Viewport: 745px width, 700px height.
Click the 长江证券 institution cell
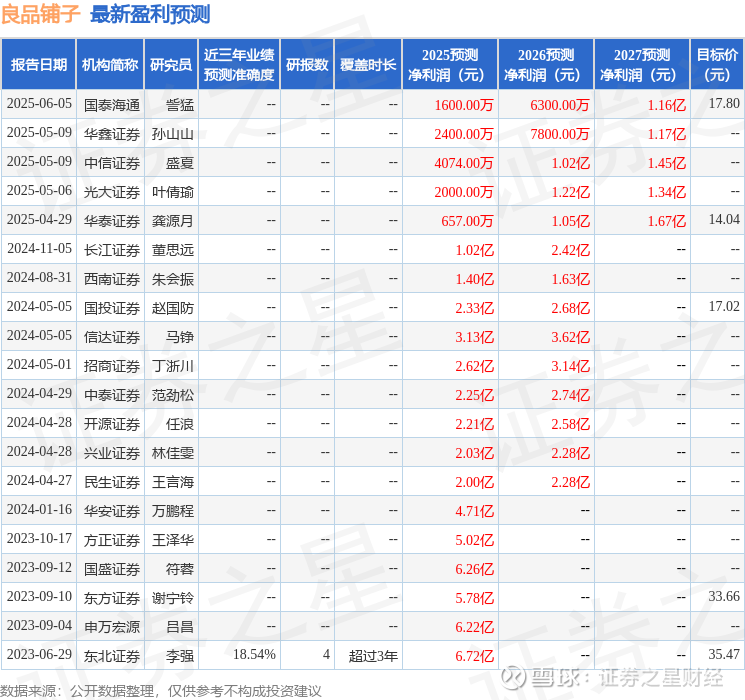pos(112,250)
